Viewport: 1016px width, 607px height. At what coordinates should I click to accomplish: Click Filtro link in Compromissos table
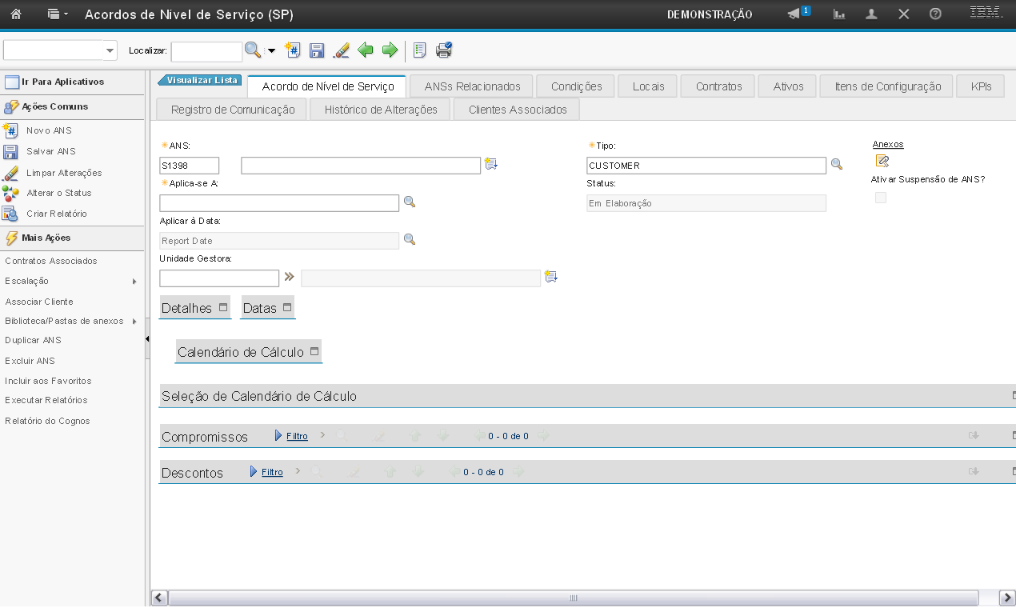pyautogui.click(x=297, y=436)
